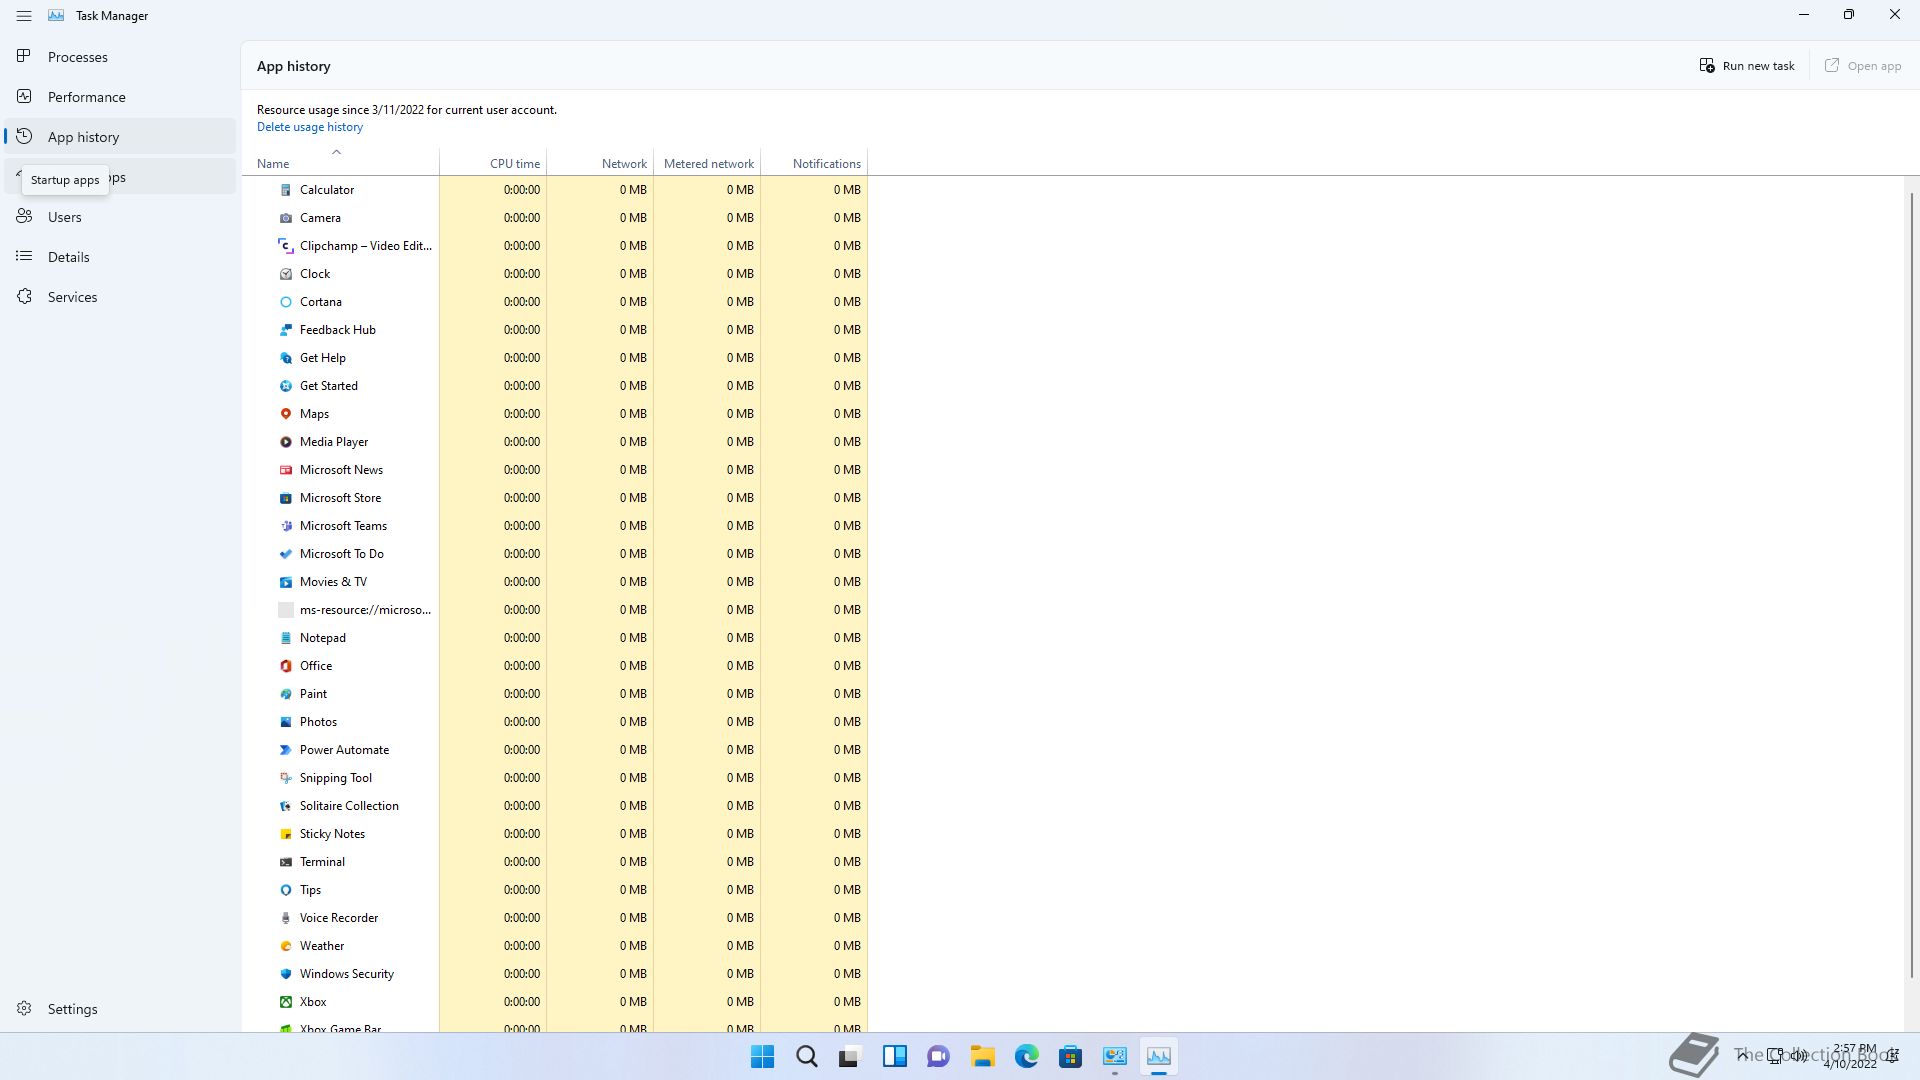This screenshot has height=1080, width=1920.
Task: Select the App history page
Action: click(120, 137)
